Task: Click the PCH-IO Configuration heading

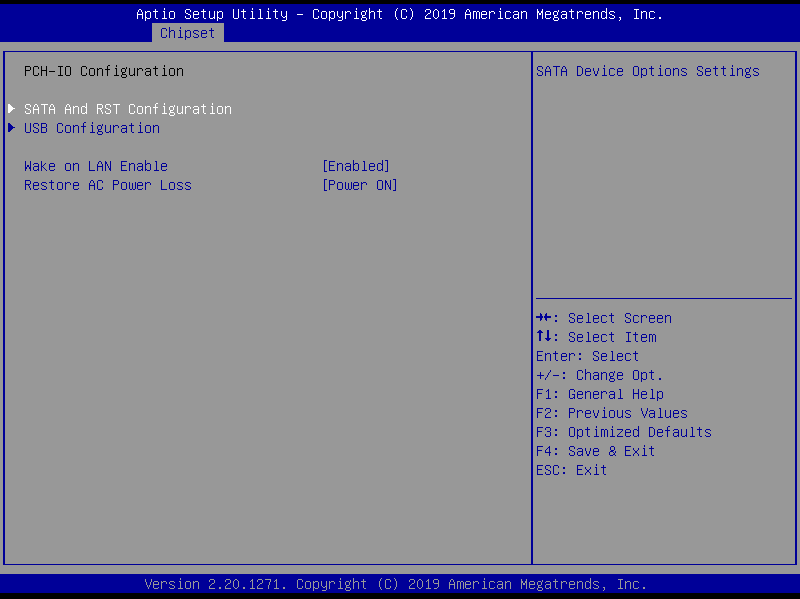Action: point(104,71)
